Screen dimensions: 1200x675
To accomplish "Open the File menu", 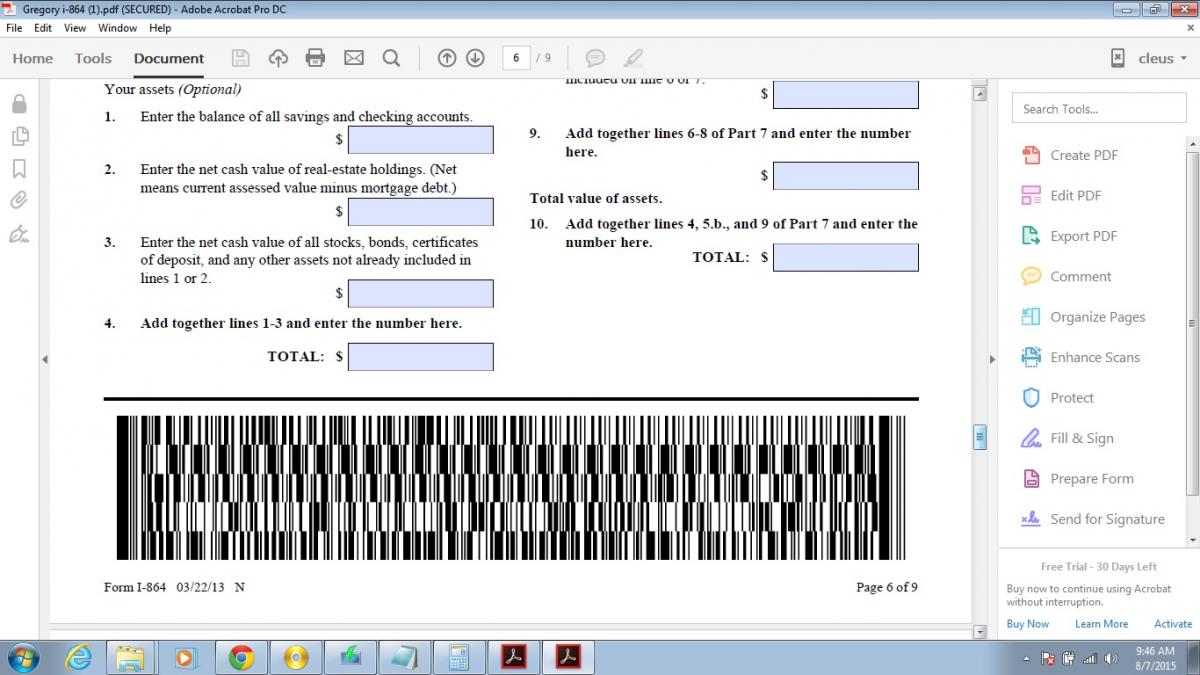I will (x=14, y=28).
